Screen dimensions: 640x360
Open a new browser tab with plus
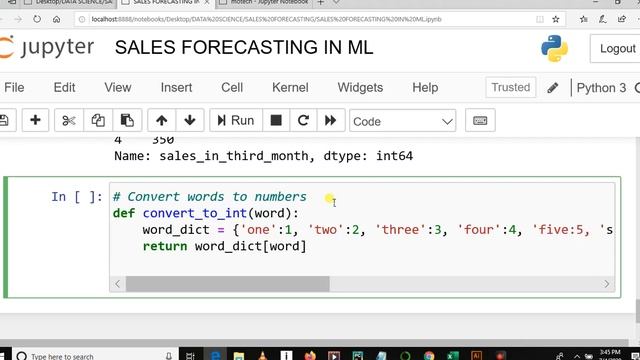321,3
